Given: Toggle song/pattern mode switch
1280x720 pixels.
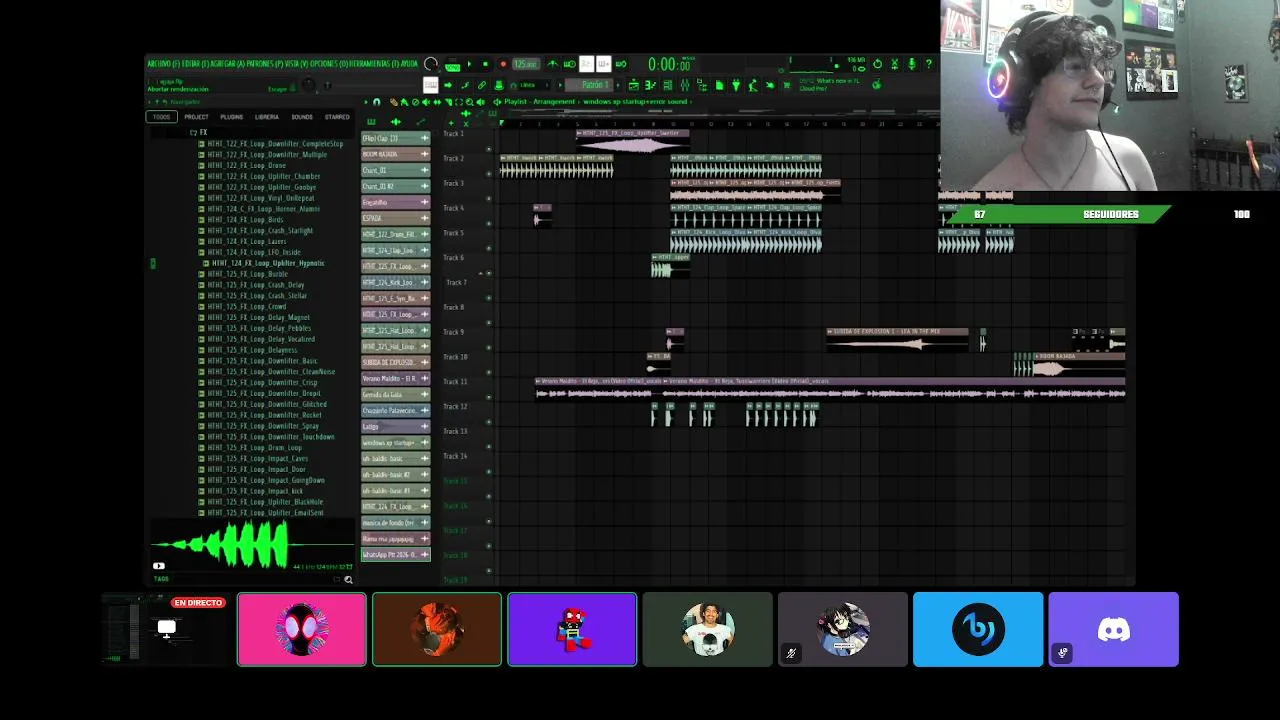Looking at the screenshot, I should coord(452,66).
